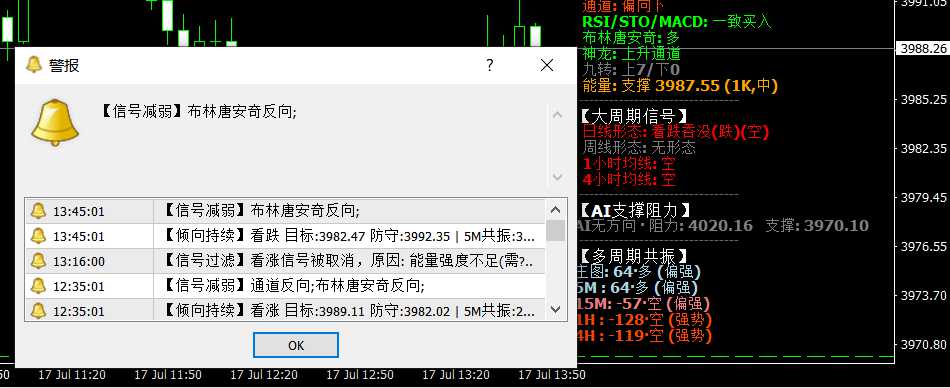The image size is (950, 388).
Task: Click current price label 3988.26 on price axis
Action: 923,48
